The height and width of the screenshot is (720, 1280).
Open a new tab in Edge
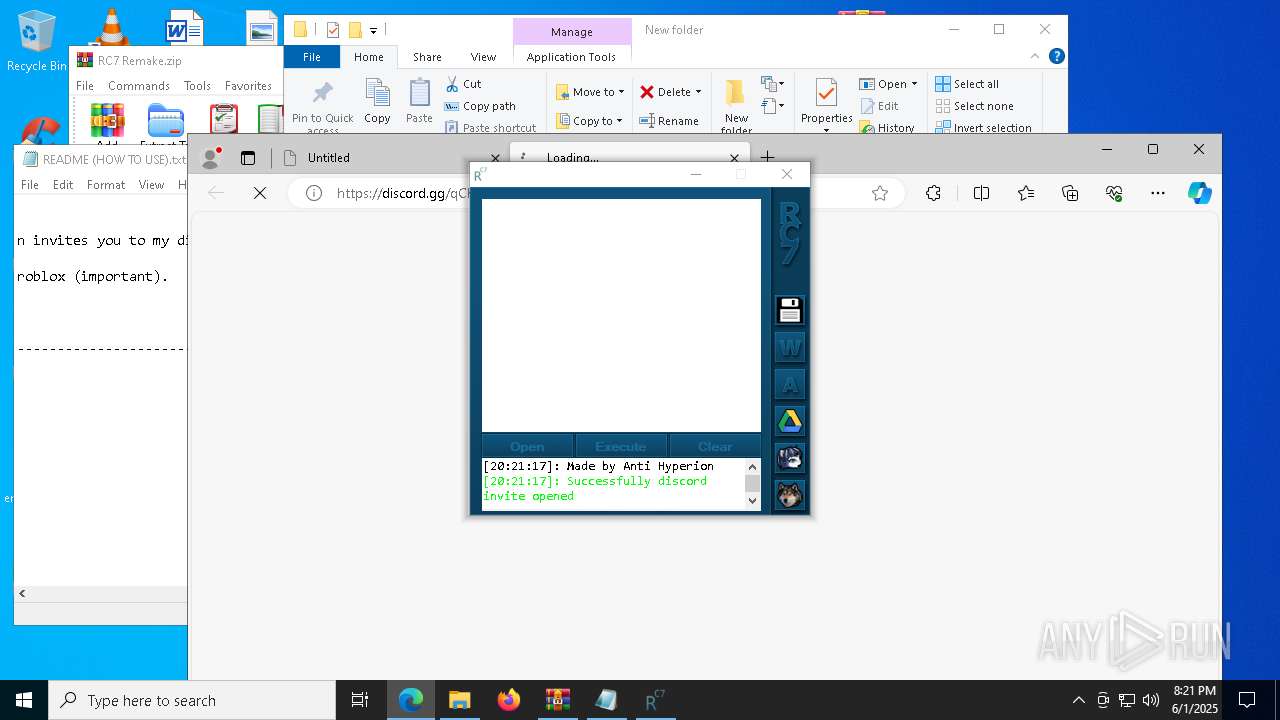[767, 157]
